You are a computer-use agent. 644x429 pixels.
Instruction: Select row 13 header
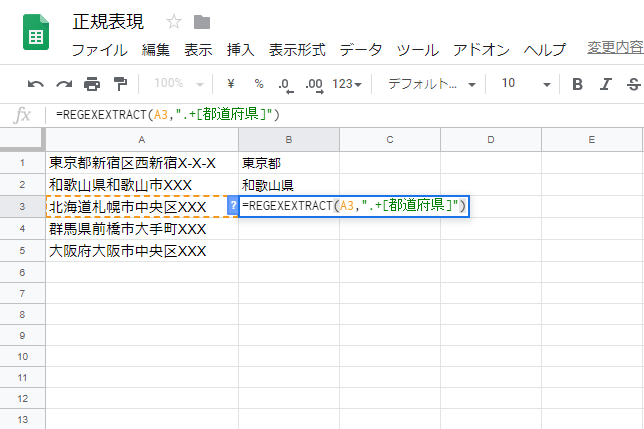point(22,419)
